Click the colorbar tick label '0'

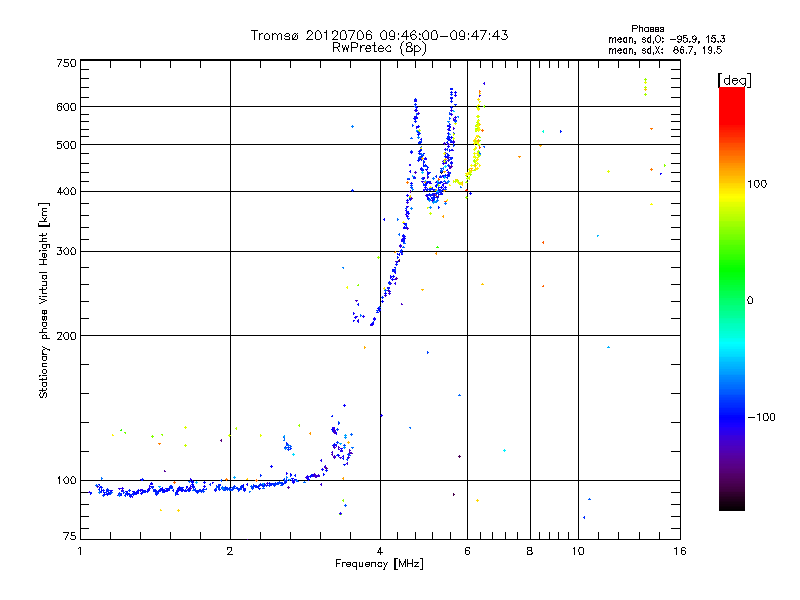click(750, 301)
